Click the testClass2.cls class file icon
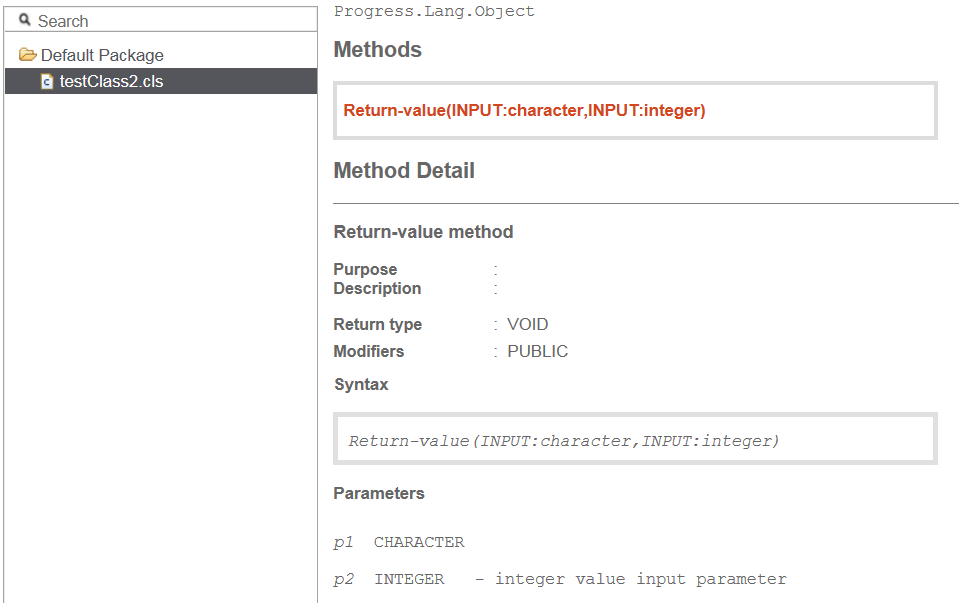The width and height of the screenshot is (959, 603). point(47,81)
